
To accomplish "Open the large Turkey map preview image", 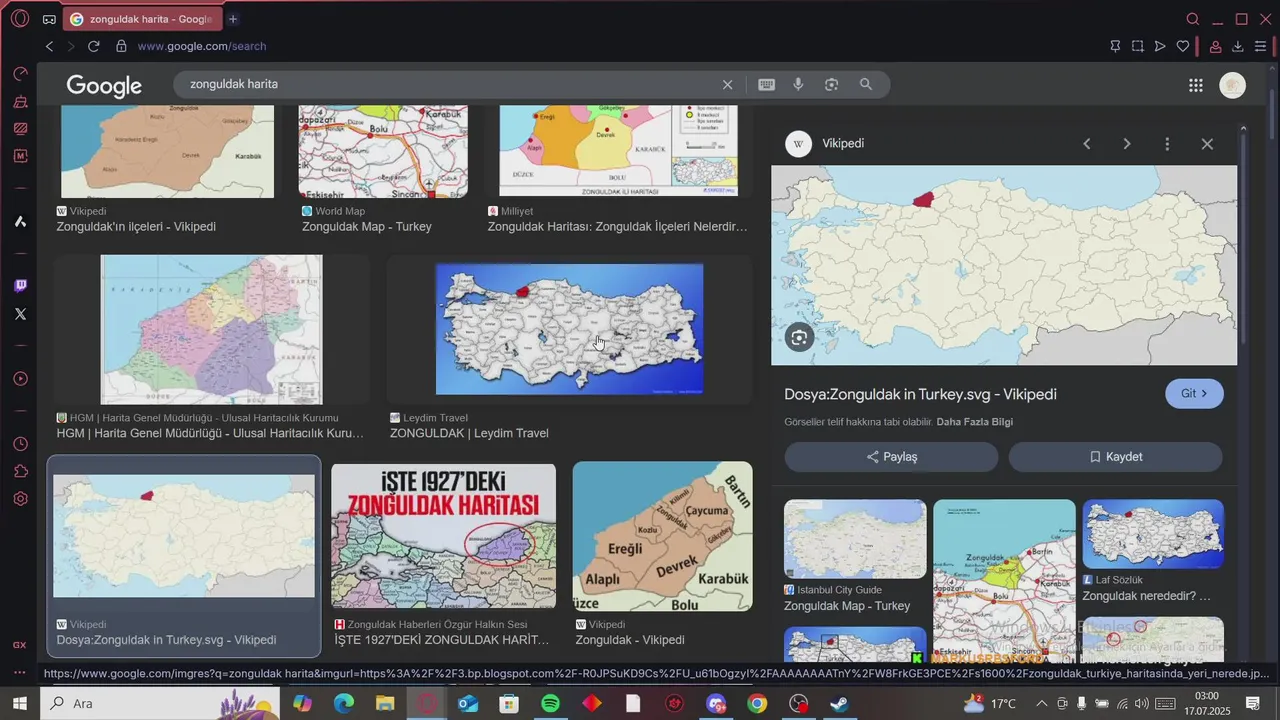I will (1004, 265).
